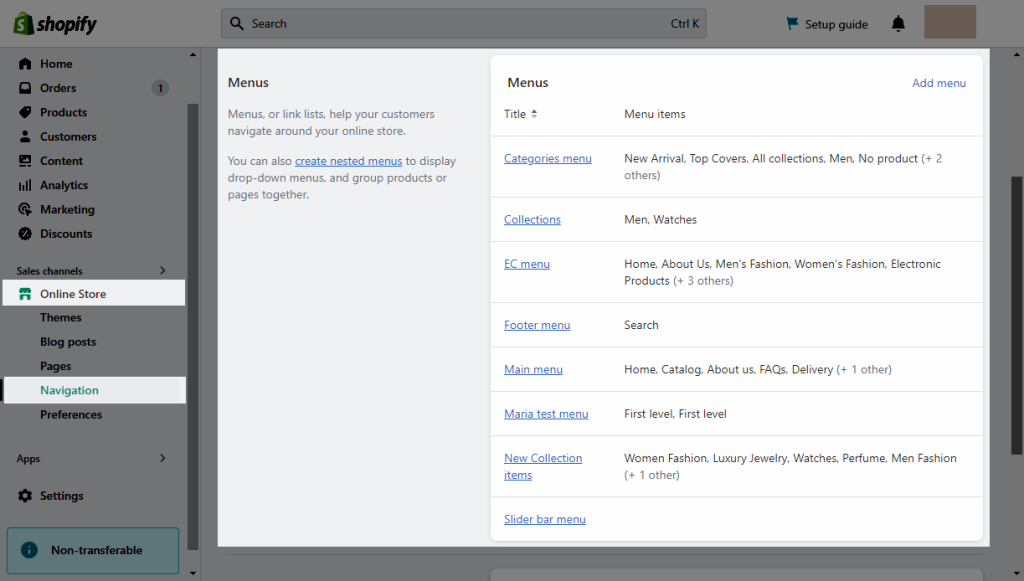Click the Shopify logo

55,24
